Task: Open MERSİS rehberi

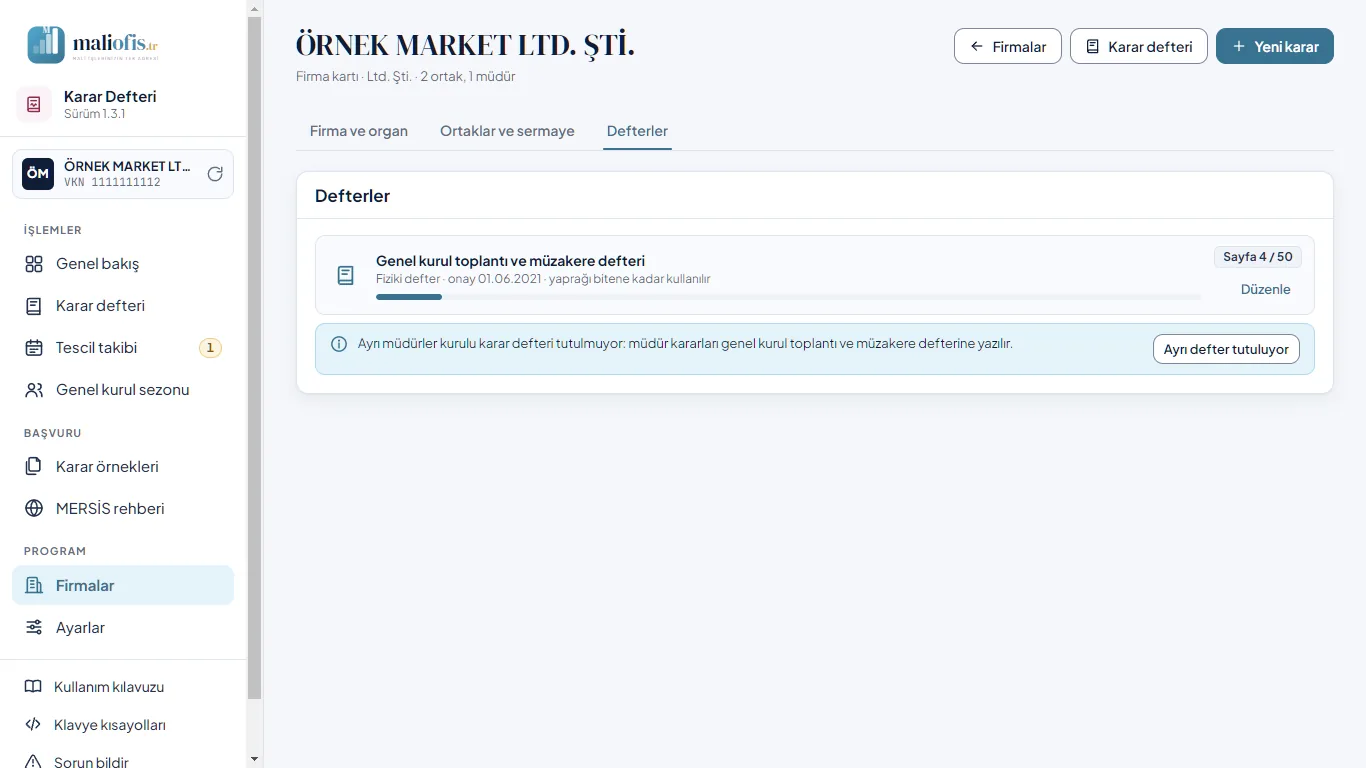Action: 123,509
